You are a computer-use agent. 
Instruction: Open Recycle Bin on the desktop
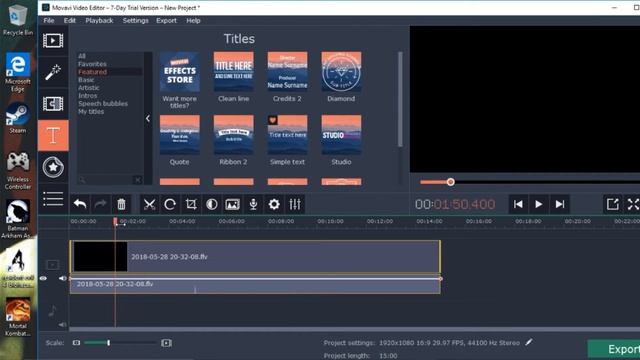[17, 19]
